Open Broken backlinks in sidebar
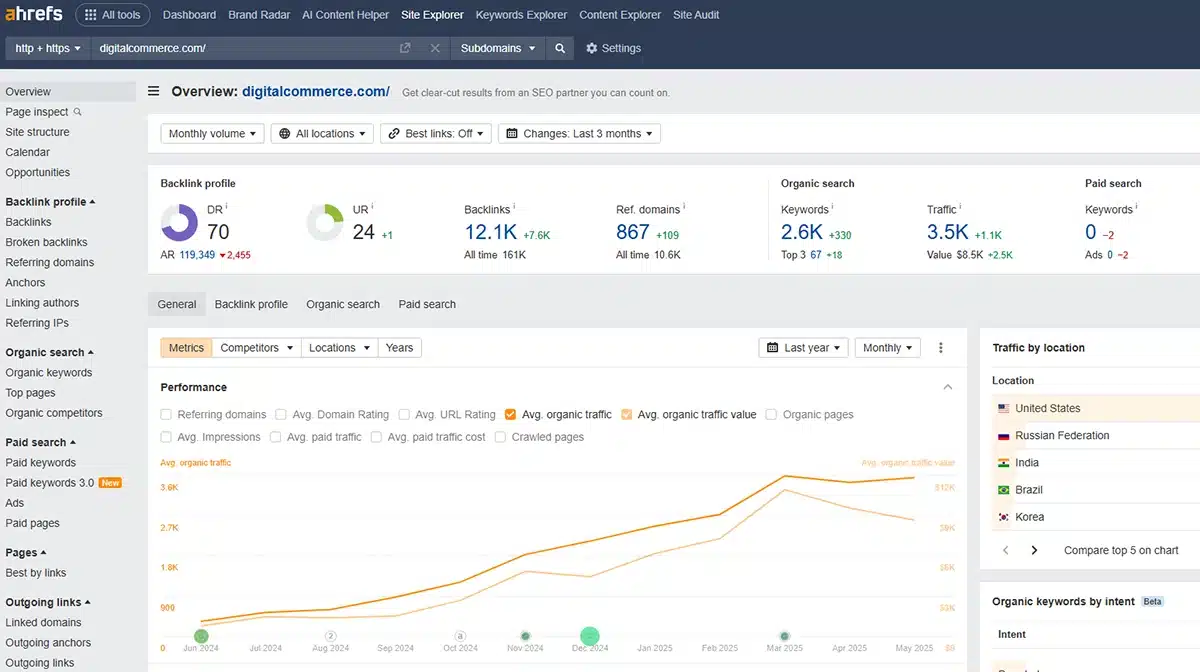This screenshot has height=672, width=1200. point(46,242)
